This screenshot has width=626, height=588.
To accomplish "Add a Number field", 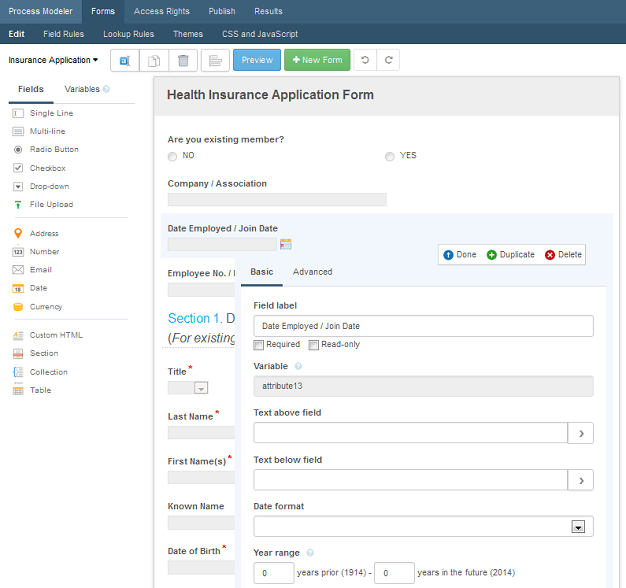I will pos(36,251).
